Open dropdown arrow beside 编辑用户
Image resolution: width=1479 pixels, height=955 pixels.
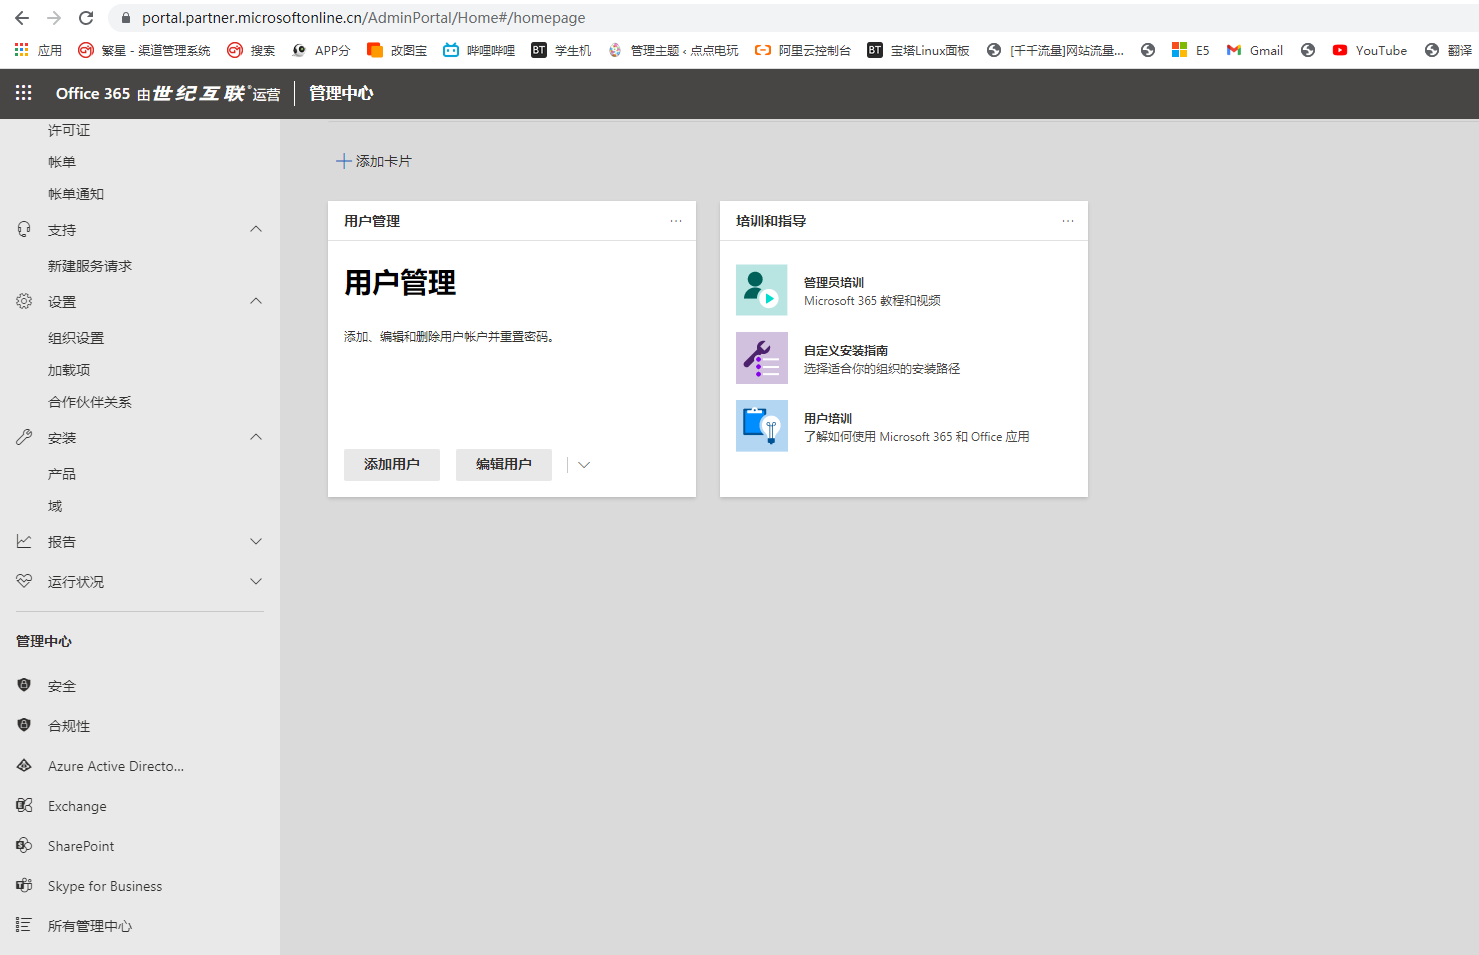tap(584, 465)
